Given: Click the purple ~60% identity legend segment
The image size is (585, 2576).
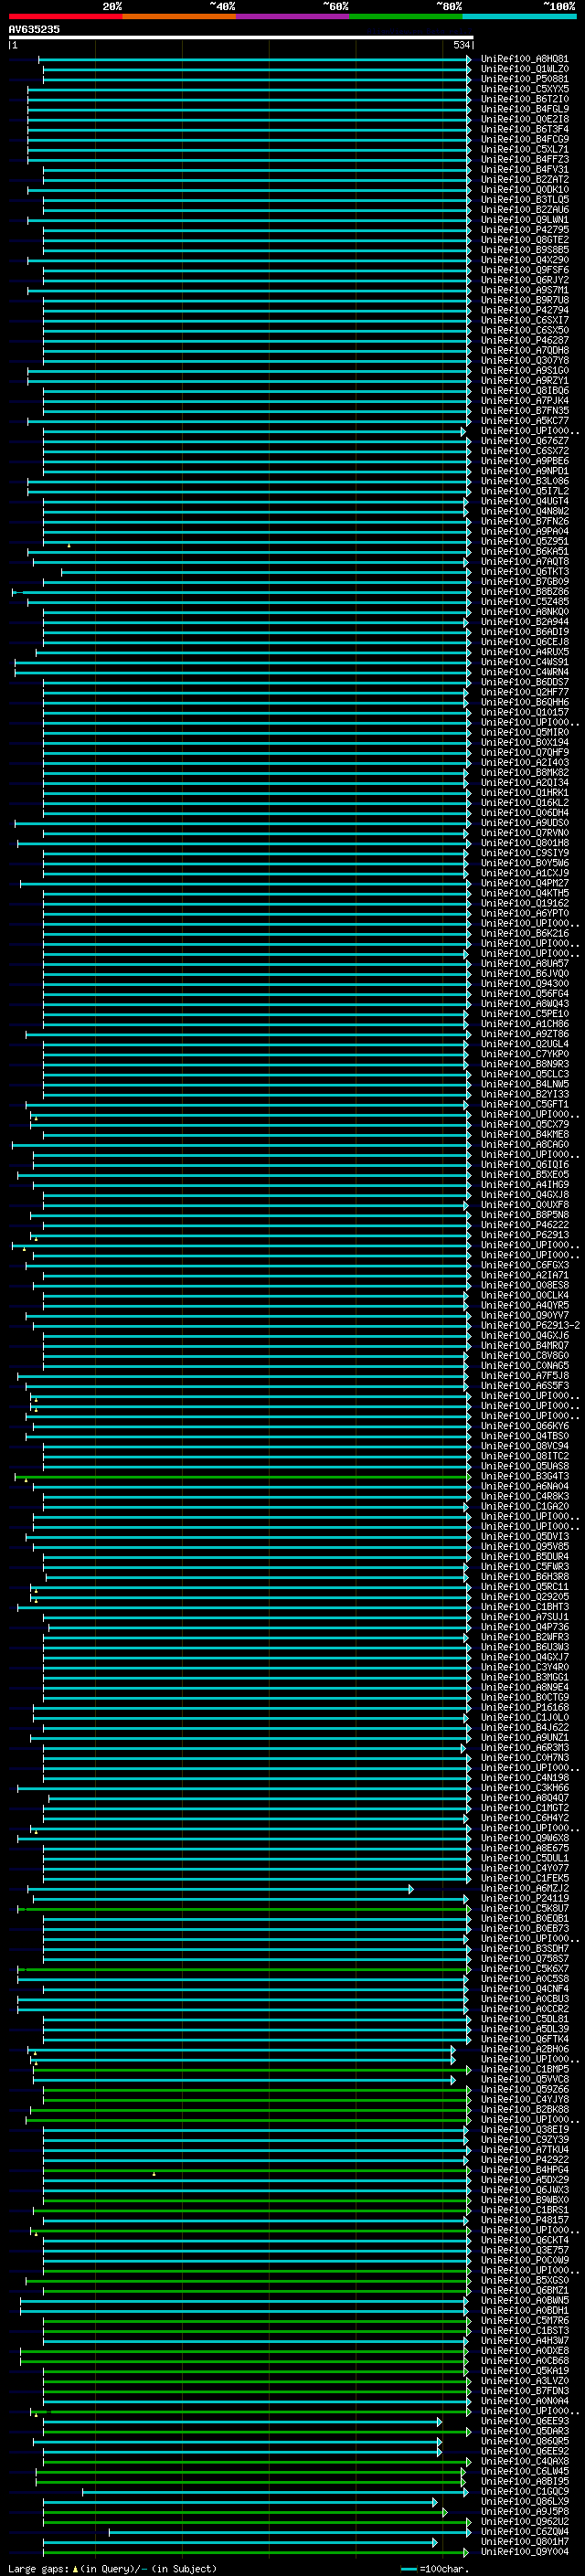Looking at the screenshot, I should pos(292,16).
